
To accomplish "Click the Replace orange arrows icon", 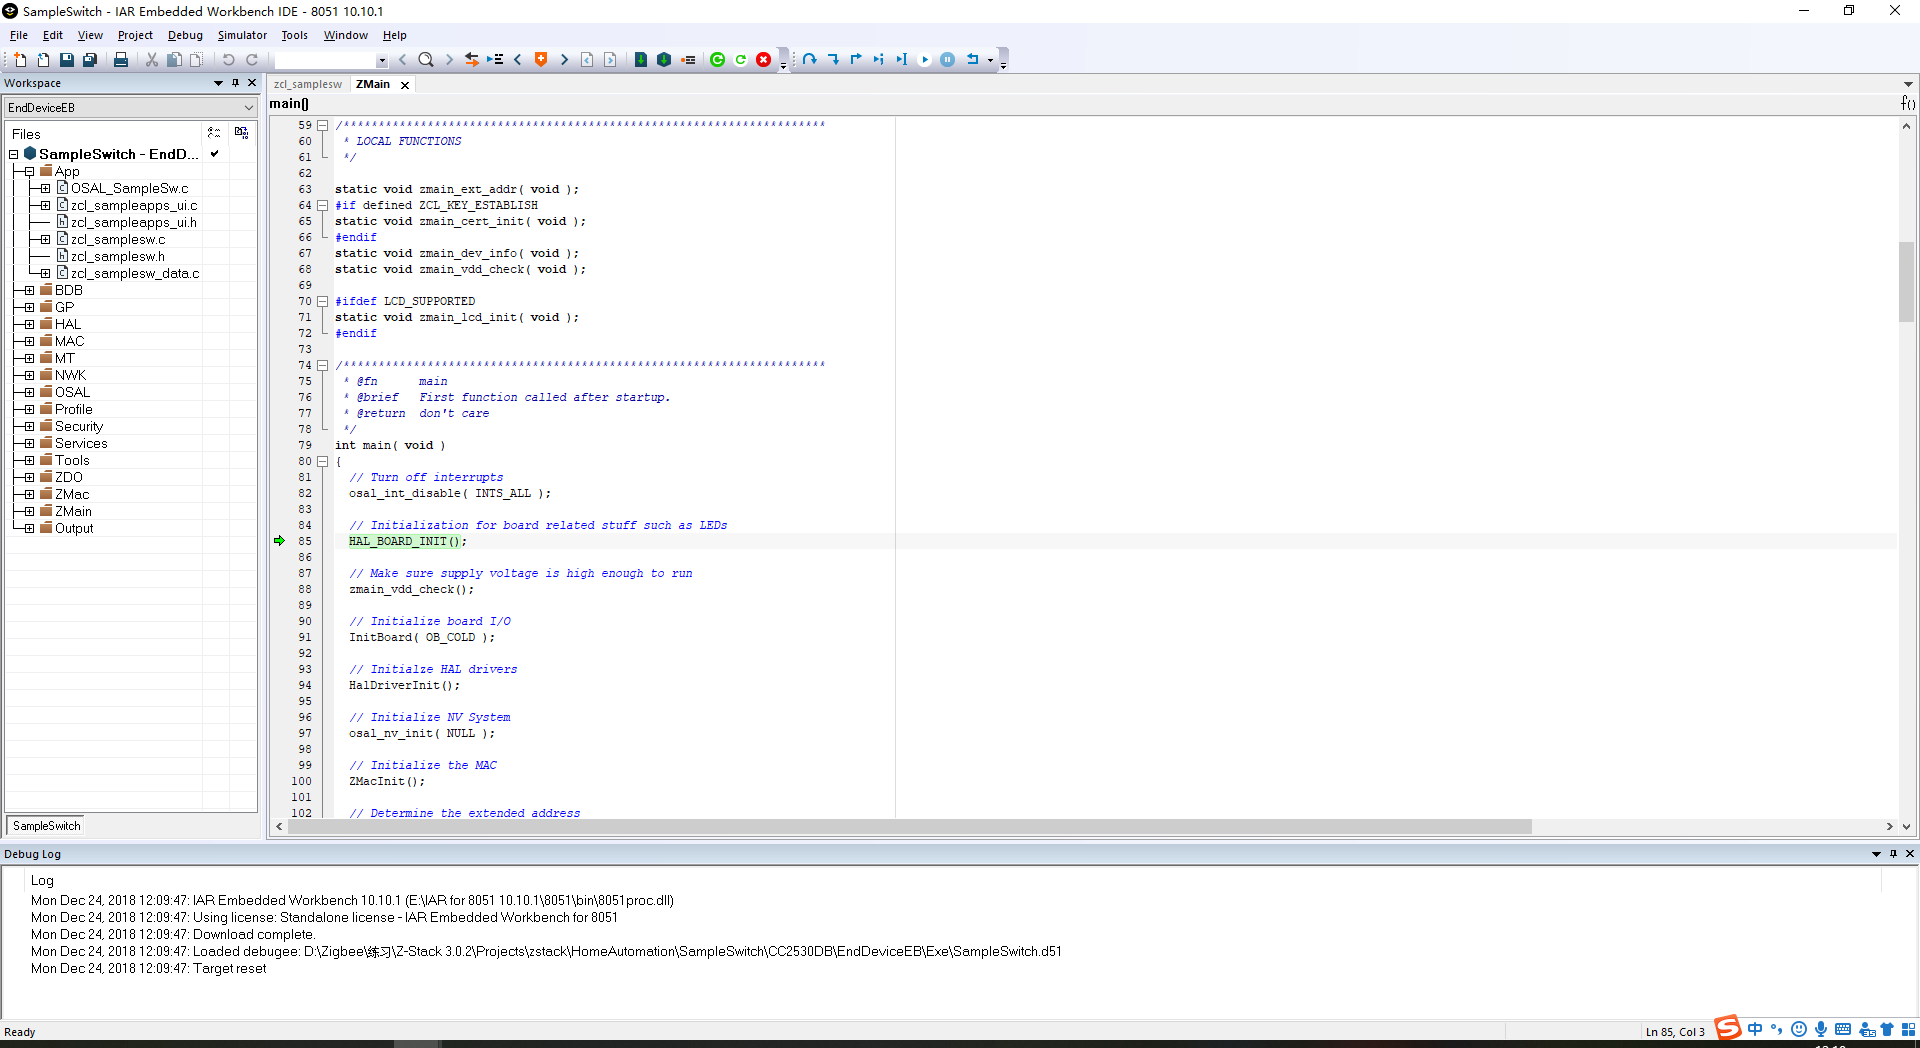I will (472, 60).
